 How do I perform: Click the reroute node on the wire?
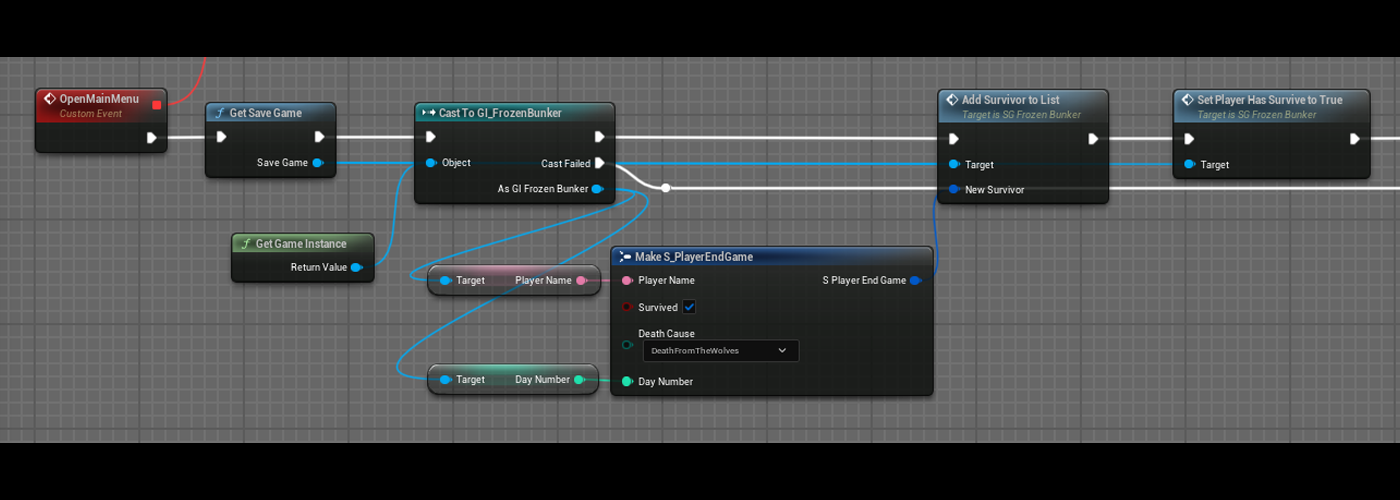coord(666,187)
